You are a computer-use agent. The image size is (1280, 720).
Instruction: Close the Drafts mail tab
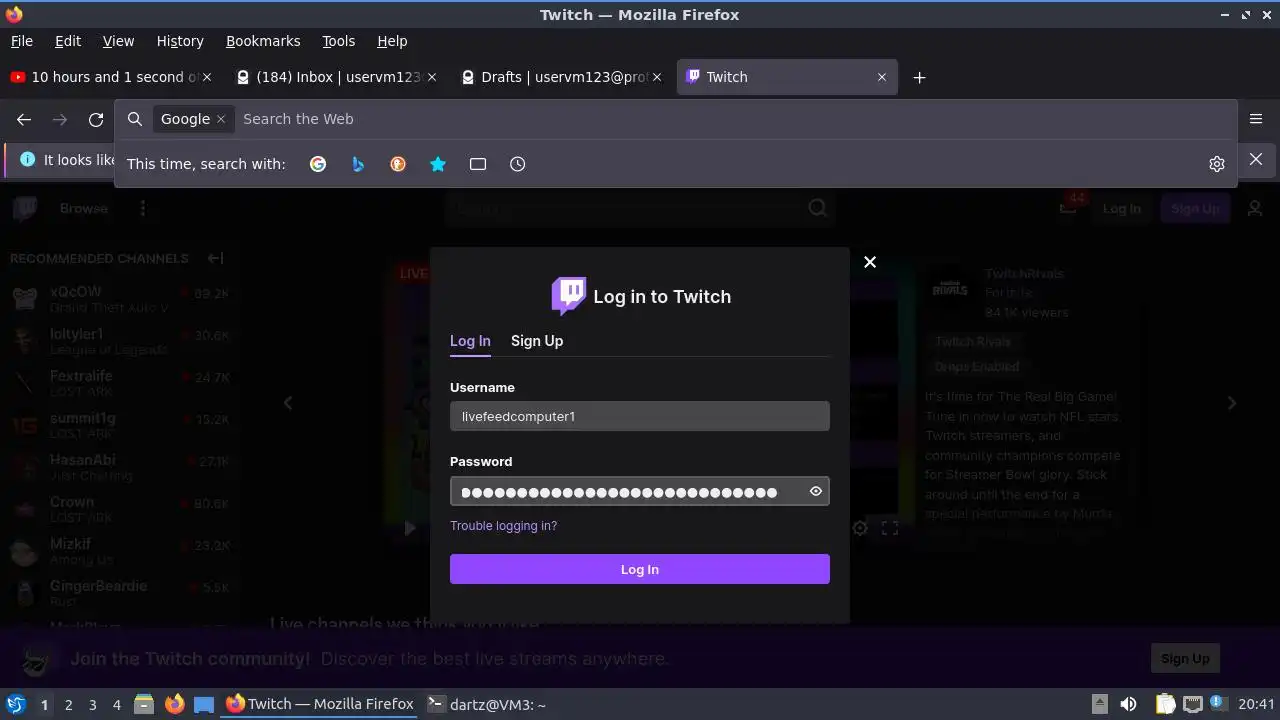pyautogui.click(x=657, y=77)
